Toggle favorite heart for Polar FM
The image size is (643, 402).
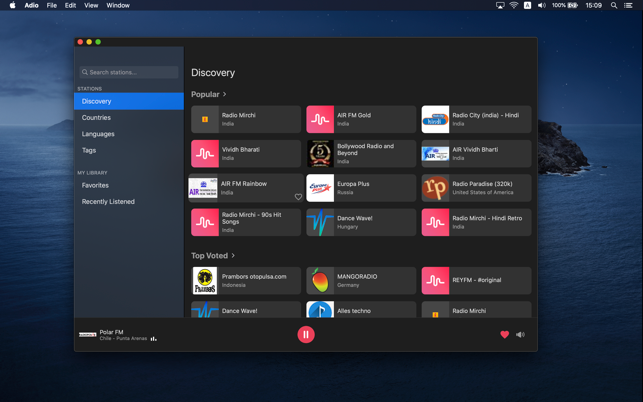coord(505,335)
